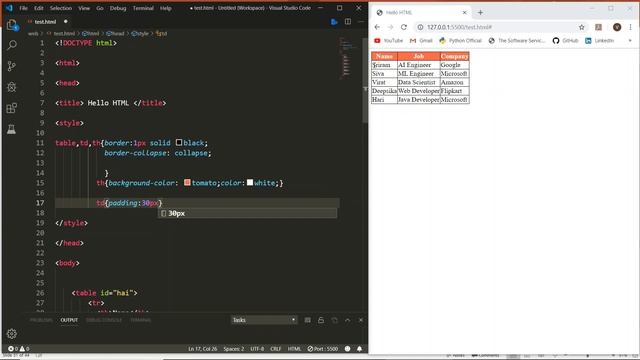This screenshot has width=640, height=360.
Task: Switch to the OUTPUT panel tab
Action: click(x=69, y=320)
